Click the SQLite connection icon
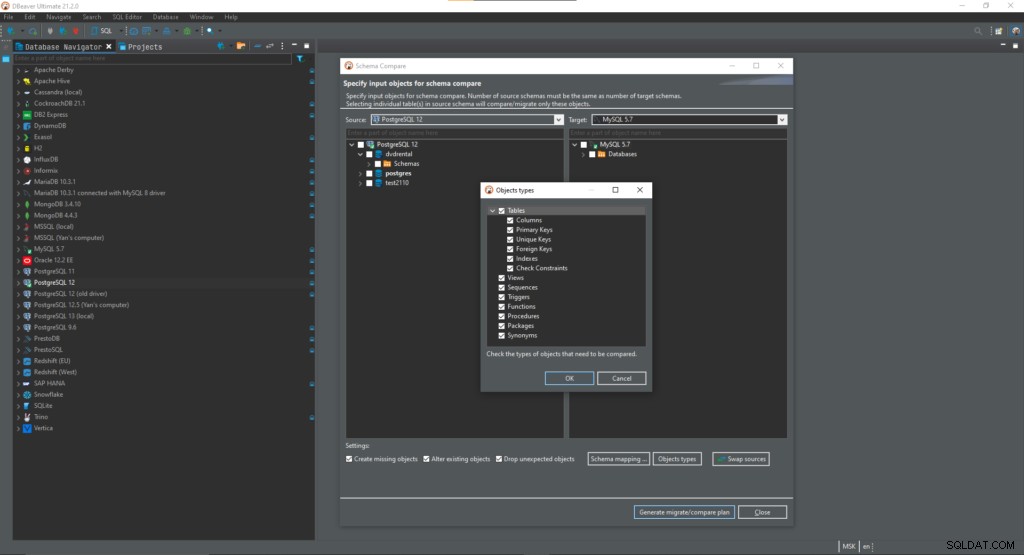This screenshot has height=555, width=1024. 27,405
